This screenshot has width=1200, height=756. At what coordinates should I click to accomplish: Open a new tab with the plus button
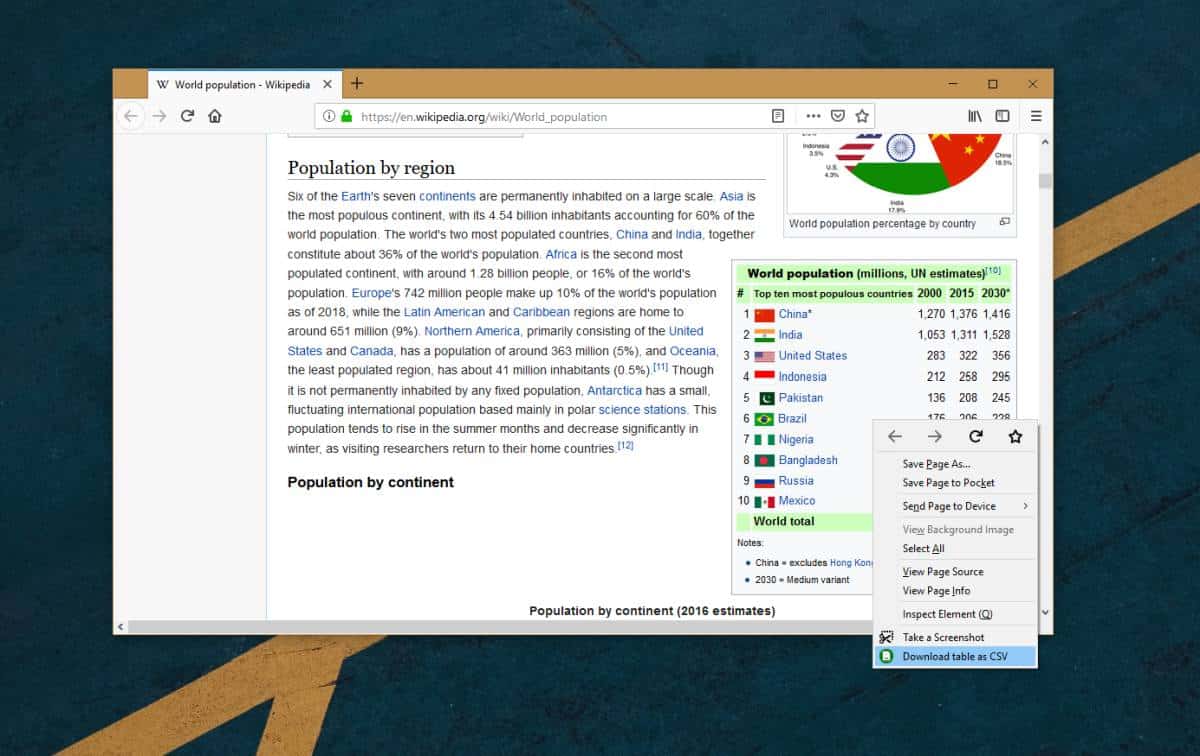[357, 84]
